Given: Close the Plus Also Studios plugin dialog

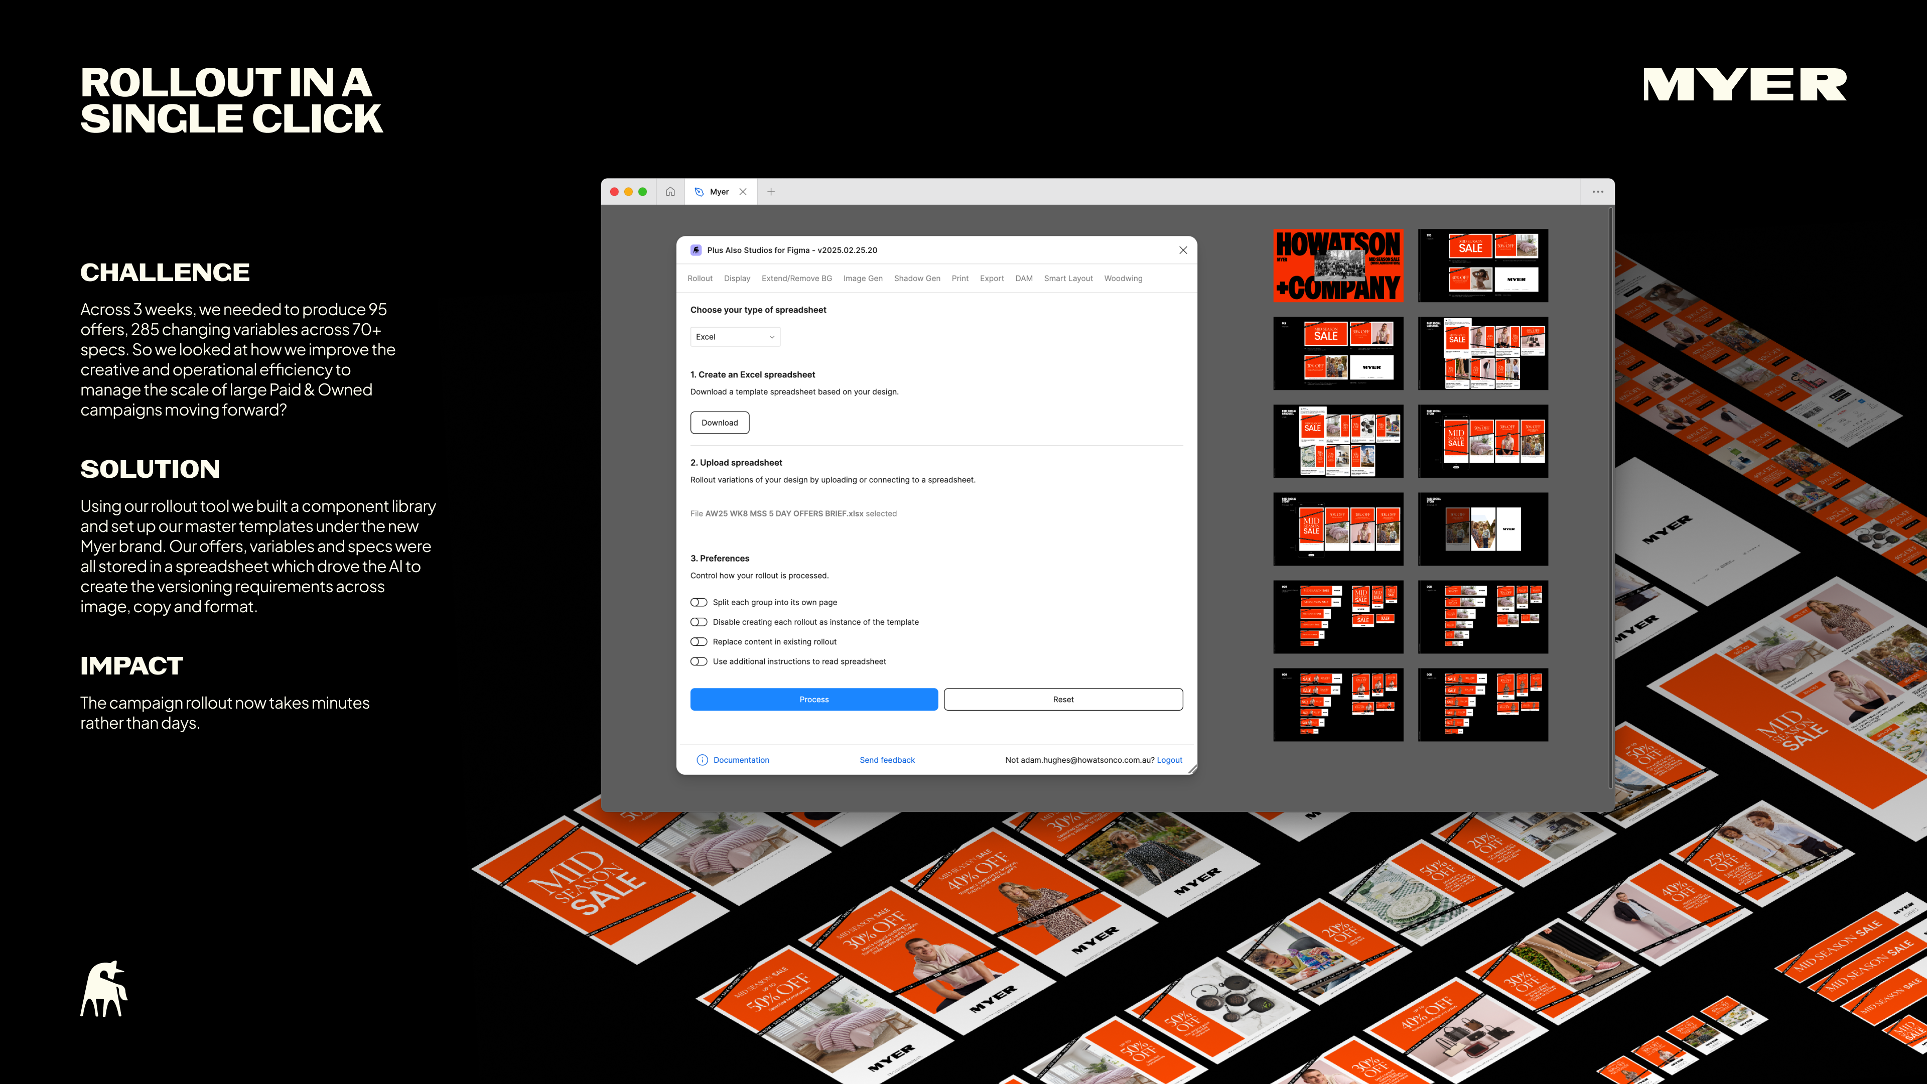Looking at the screenshot, I should click(x=1183, y=250).
